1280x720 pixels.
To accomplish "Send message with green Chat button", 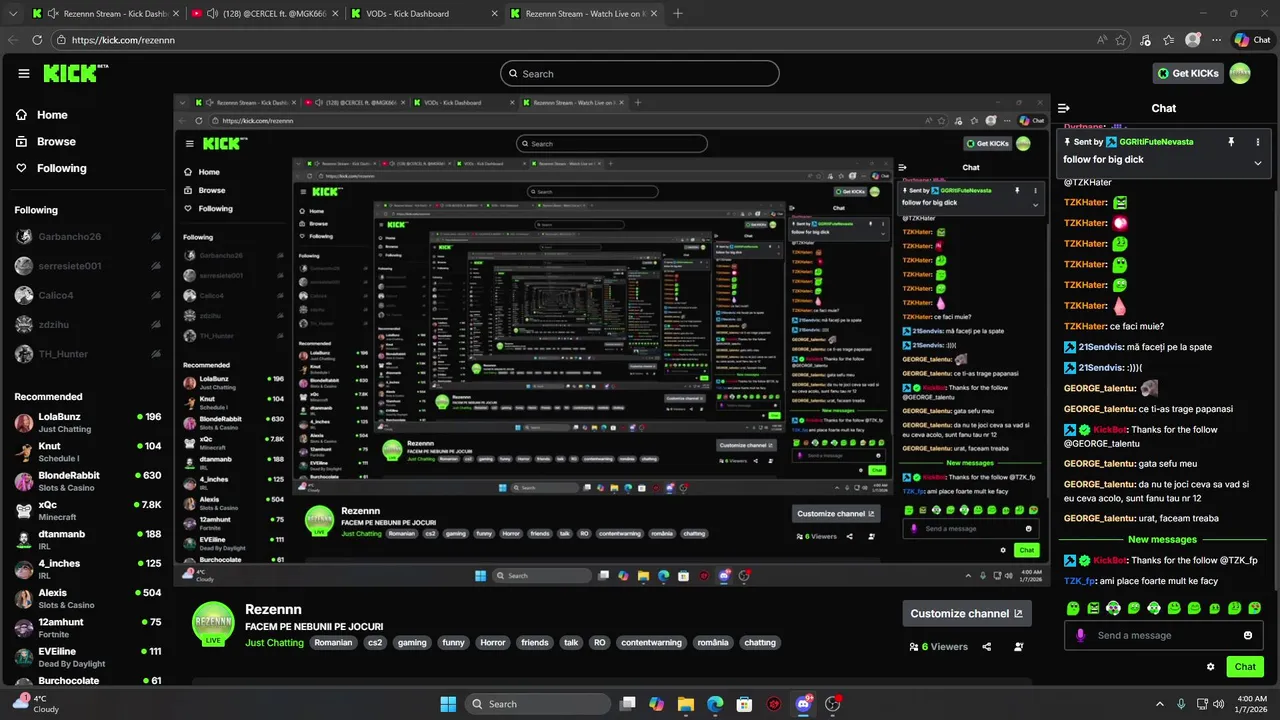I will point(1245,666).
